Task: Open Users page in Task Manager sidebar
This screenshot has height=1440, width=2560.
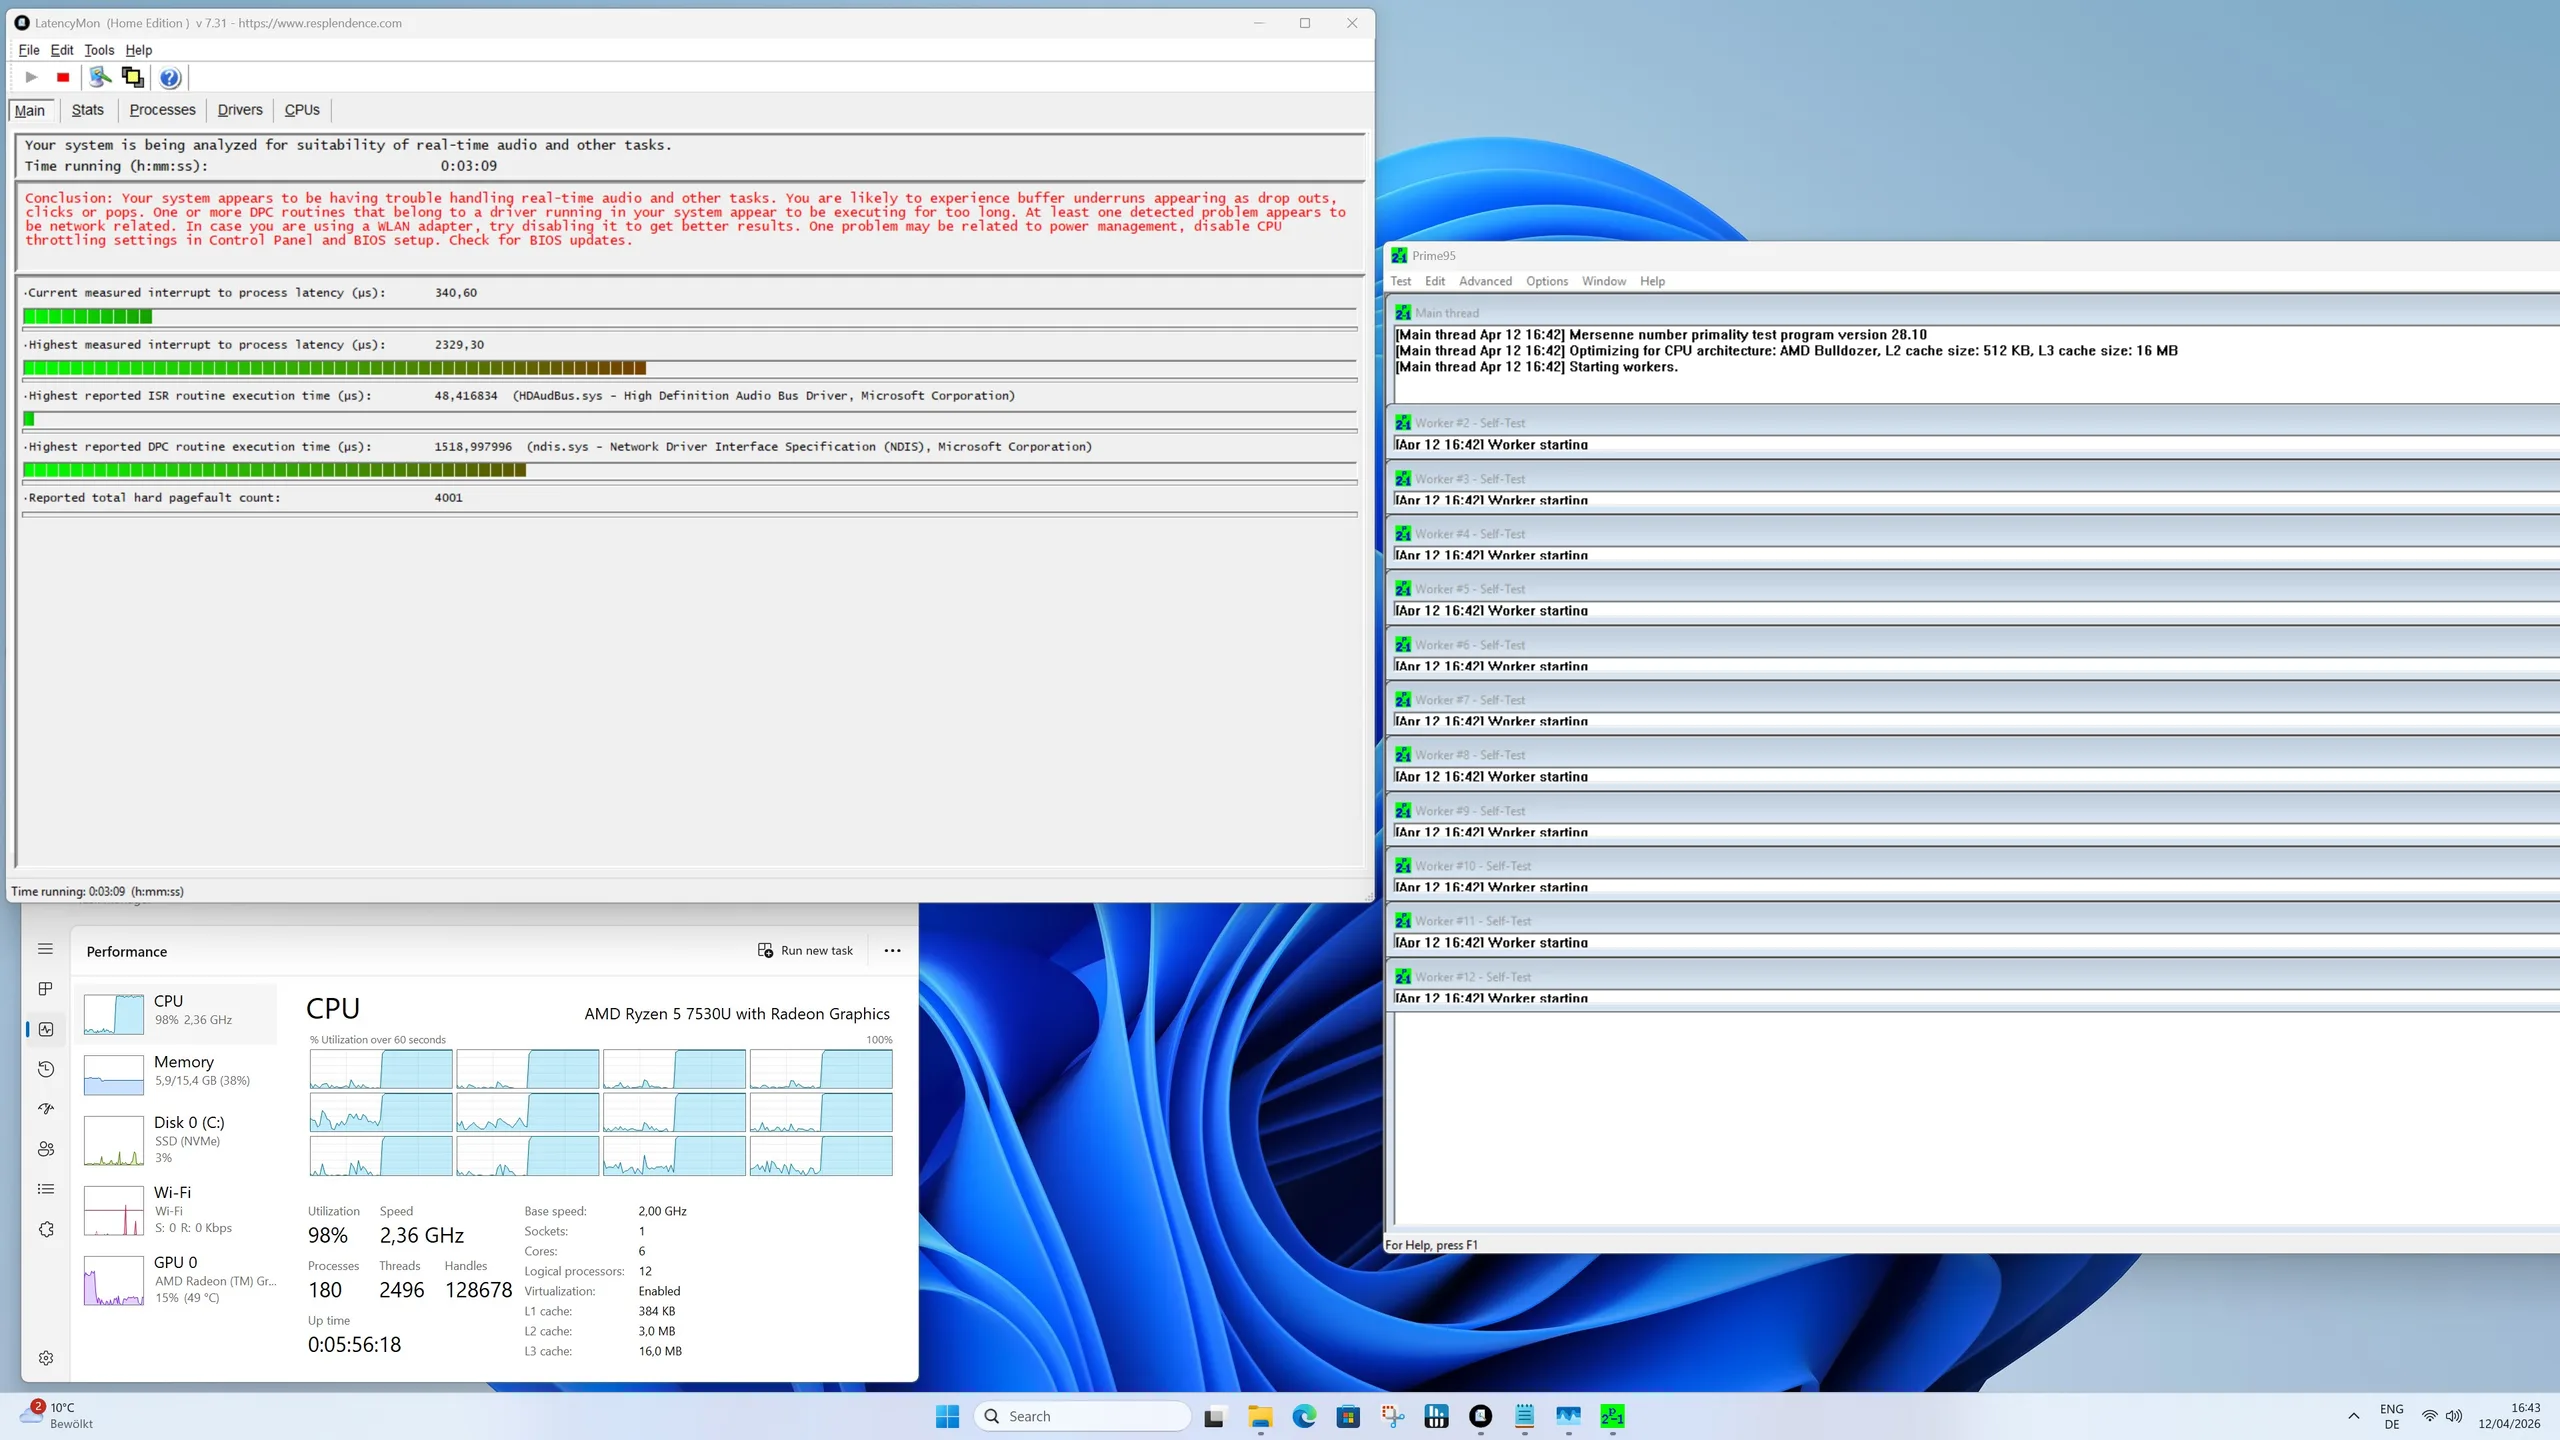Action: pyautogui.click(x=46, y=1149)
